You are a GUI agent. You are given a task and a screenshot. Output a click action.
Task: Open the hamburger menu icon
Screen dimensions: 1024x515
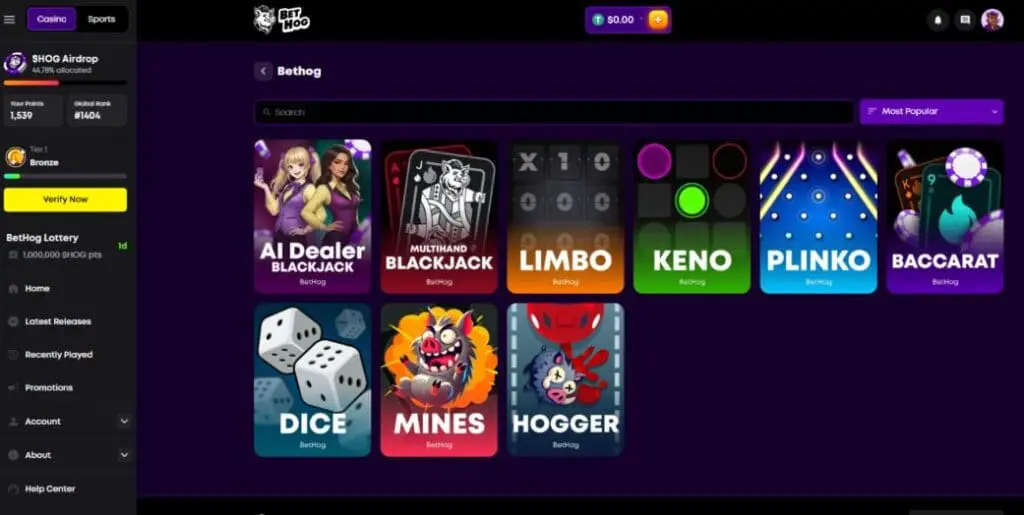(9, 20)
